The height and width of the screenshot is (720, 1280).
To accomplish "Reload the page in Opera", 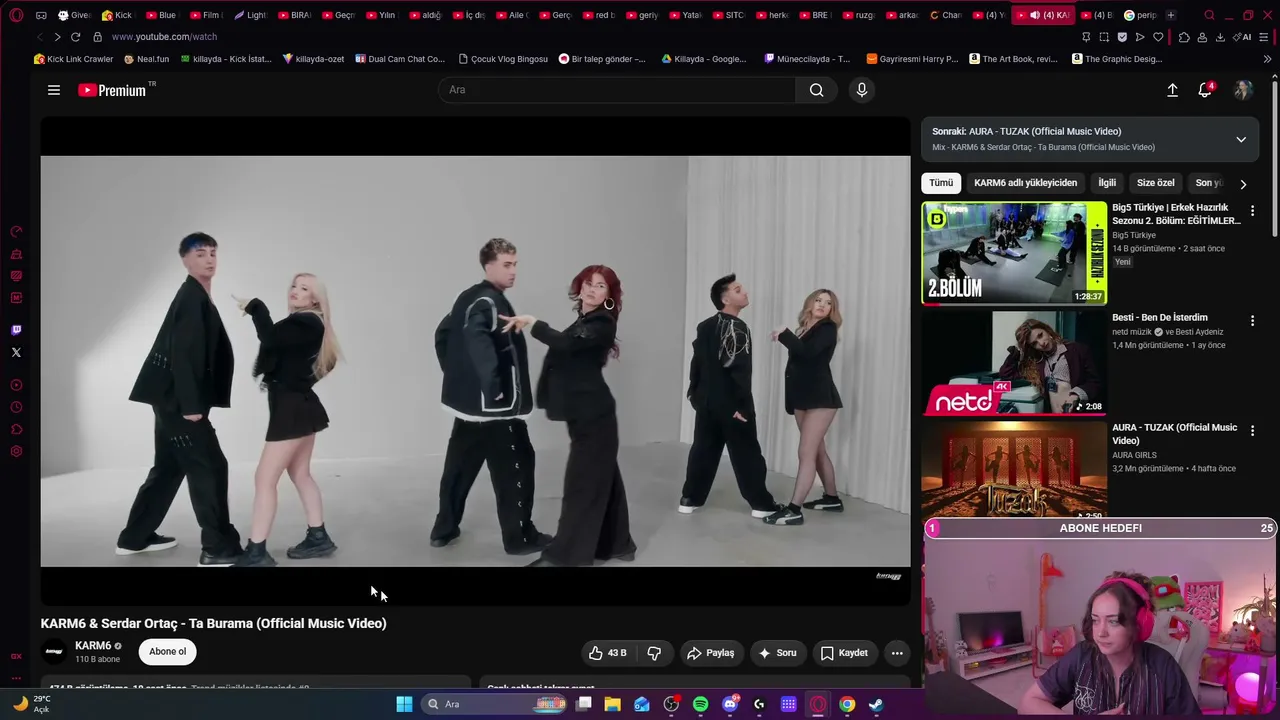I will coord(75,37).
